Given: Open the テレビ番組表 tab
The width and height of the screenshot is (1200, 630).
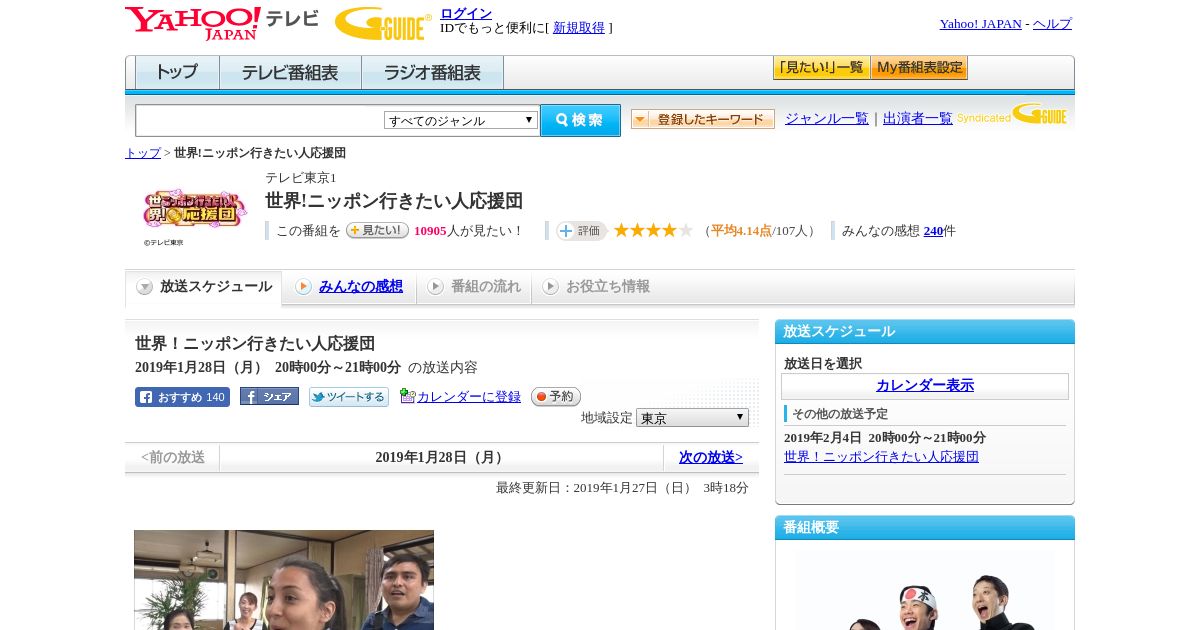Looking at the screenshot, I should [290, 73].
